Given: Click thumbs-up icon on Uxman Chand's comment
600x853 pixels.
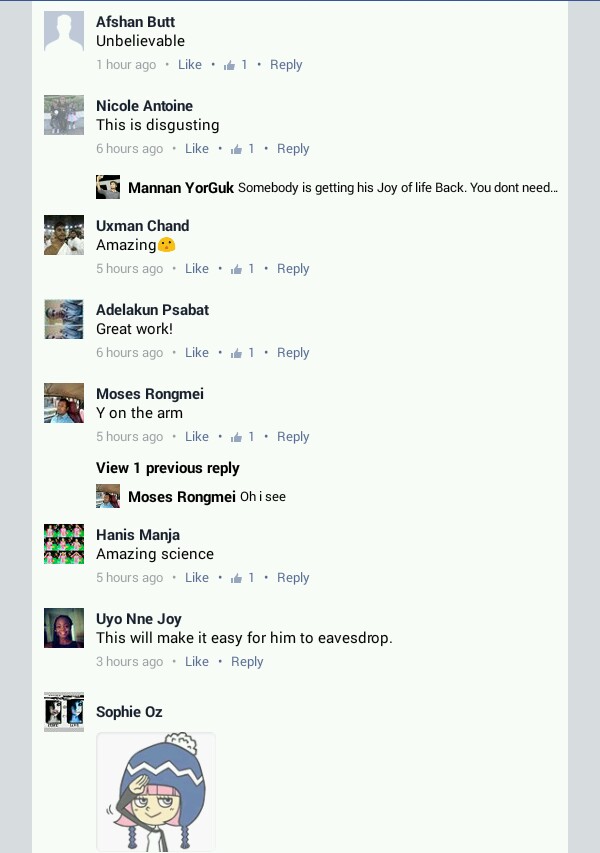Looking at the screenshot, I should [236, 269].
